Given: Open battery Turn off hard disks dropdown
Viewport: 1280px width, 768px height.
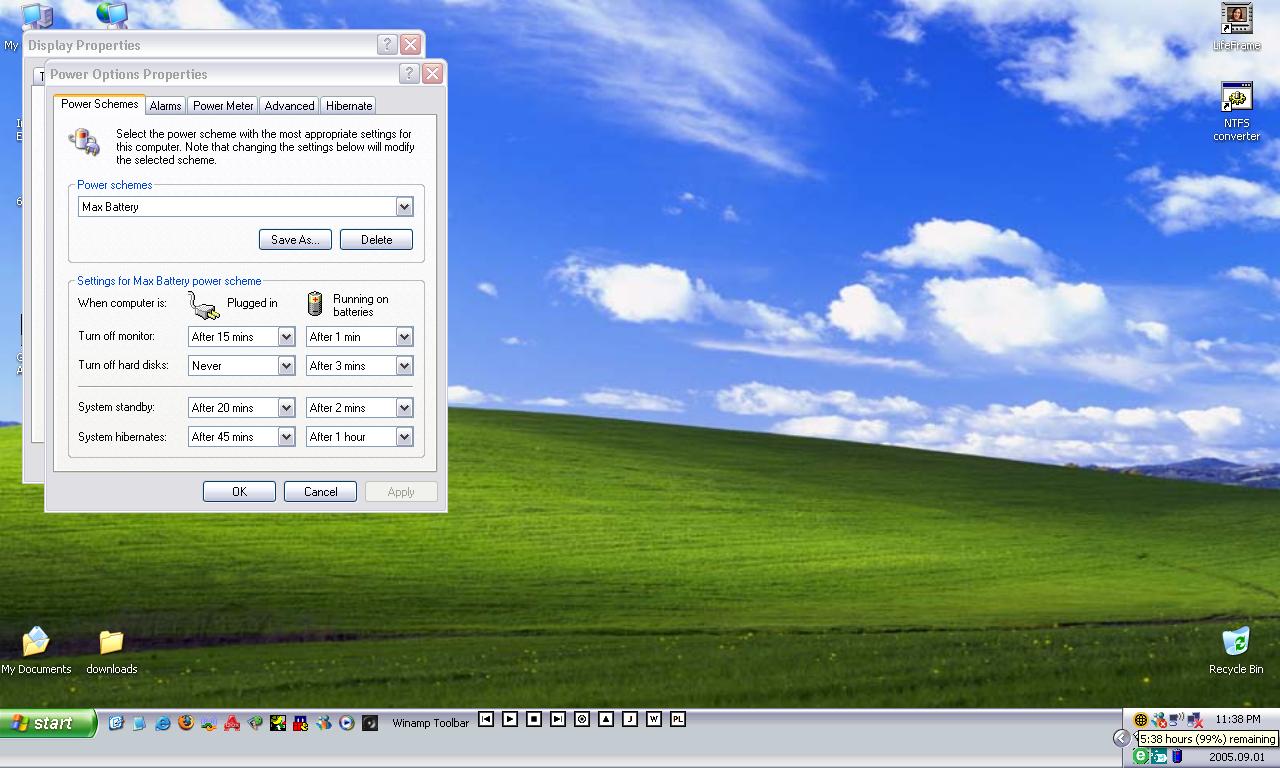Looking at the screenshot, I should pos(404,366).
